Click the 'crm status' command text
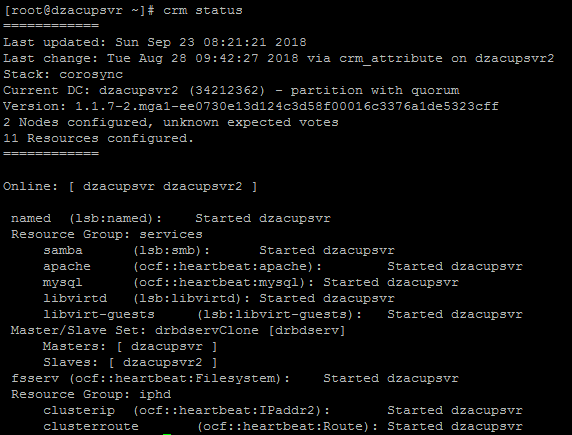This screenshot has width=572, height=435. pos(202,10)
